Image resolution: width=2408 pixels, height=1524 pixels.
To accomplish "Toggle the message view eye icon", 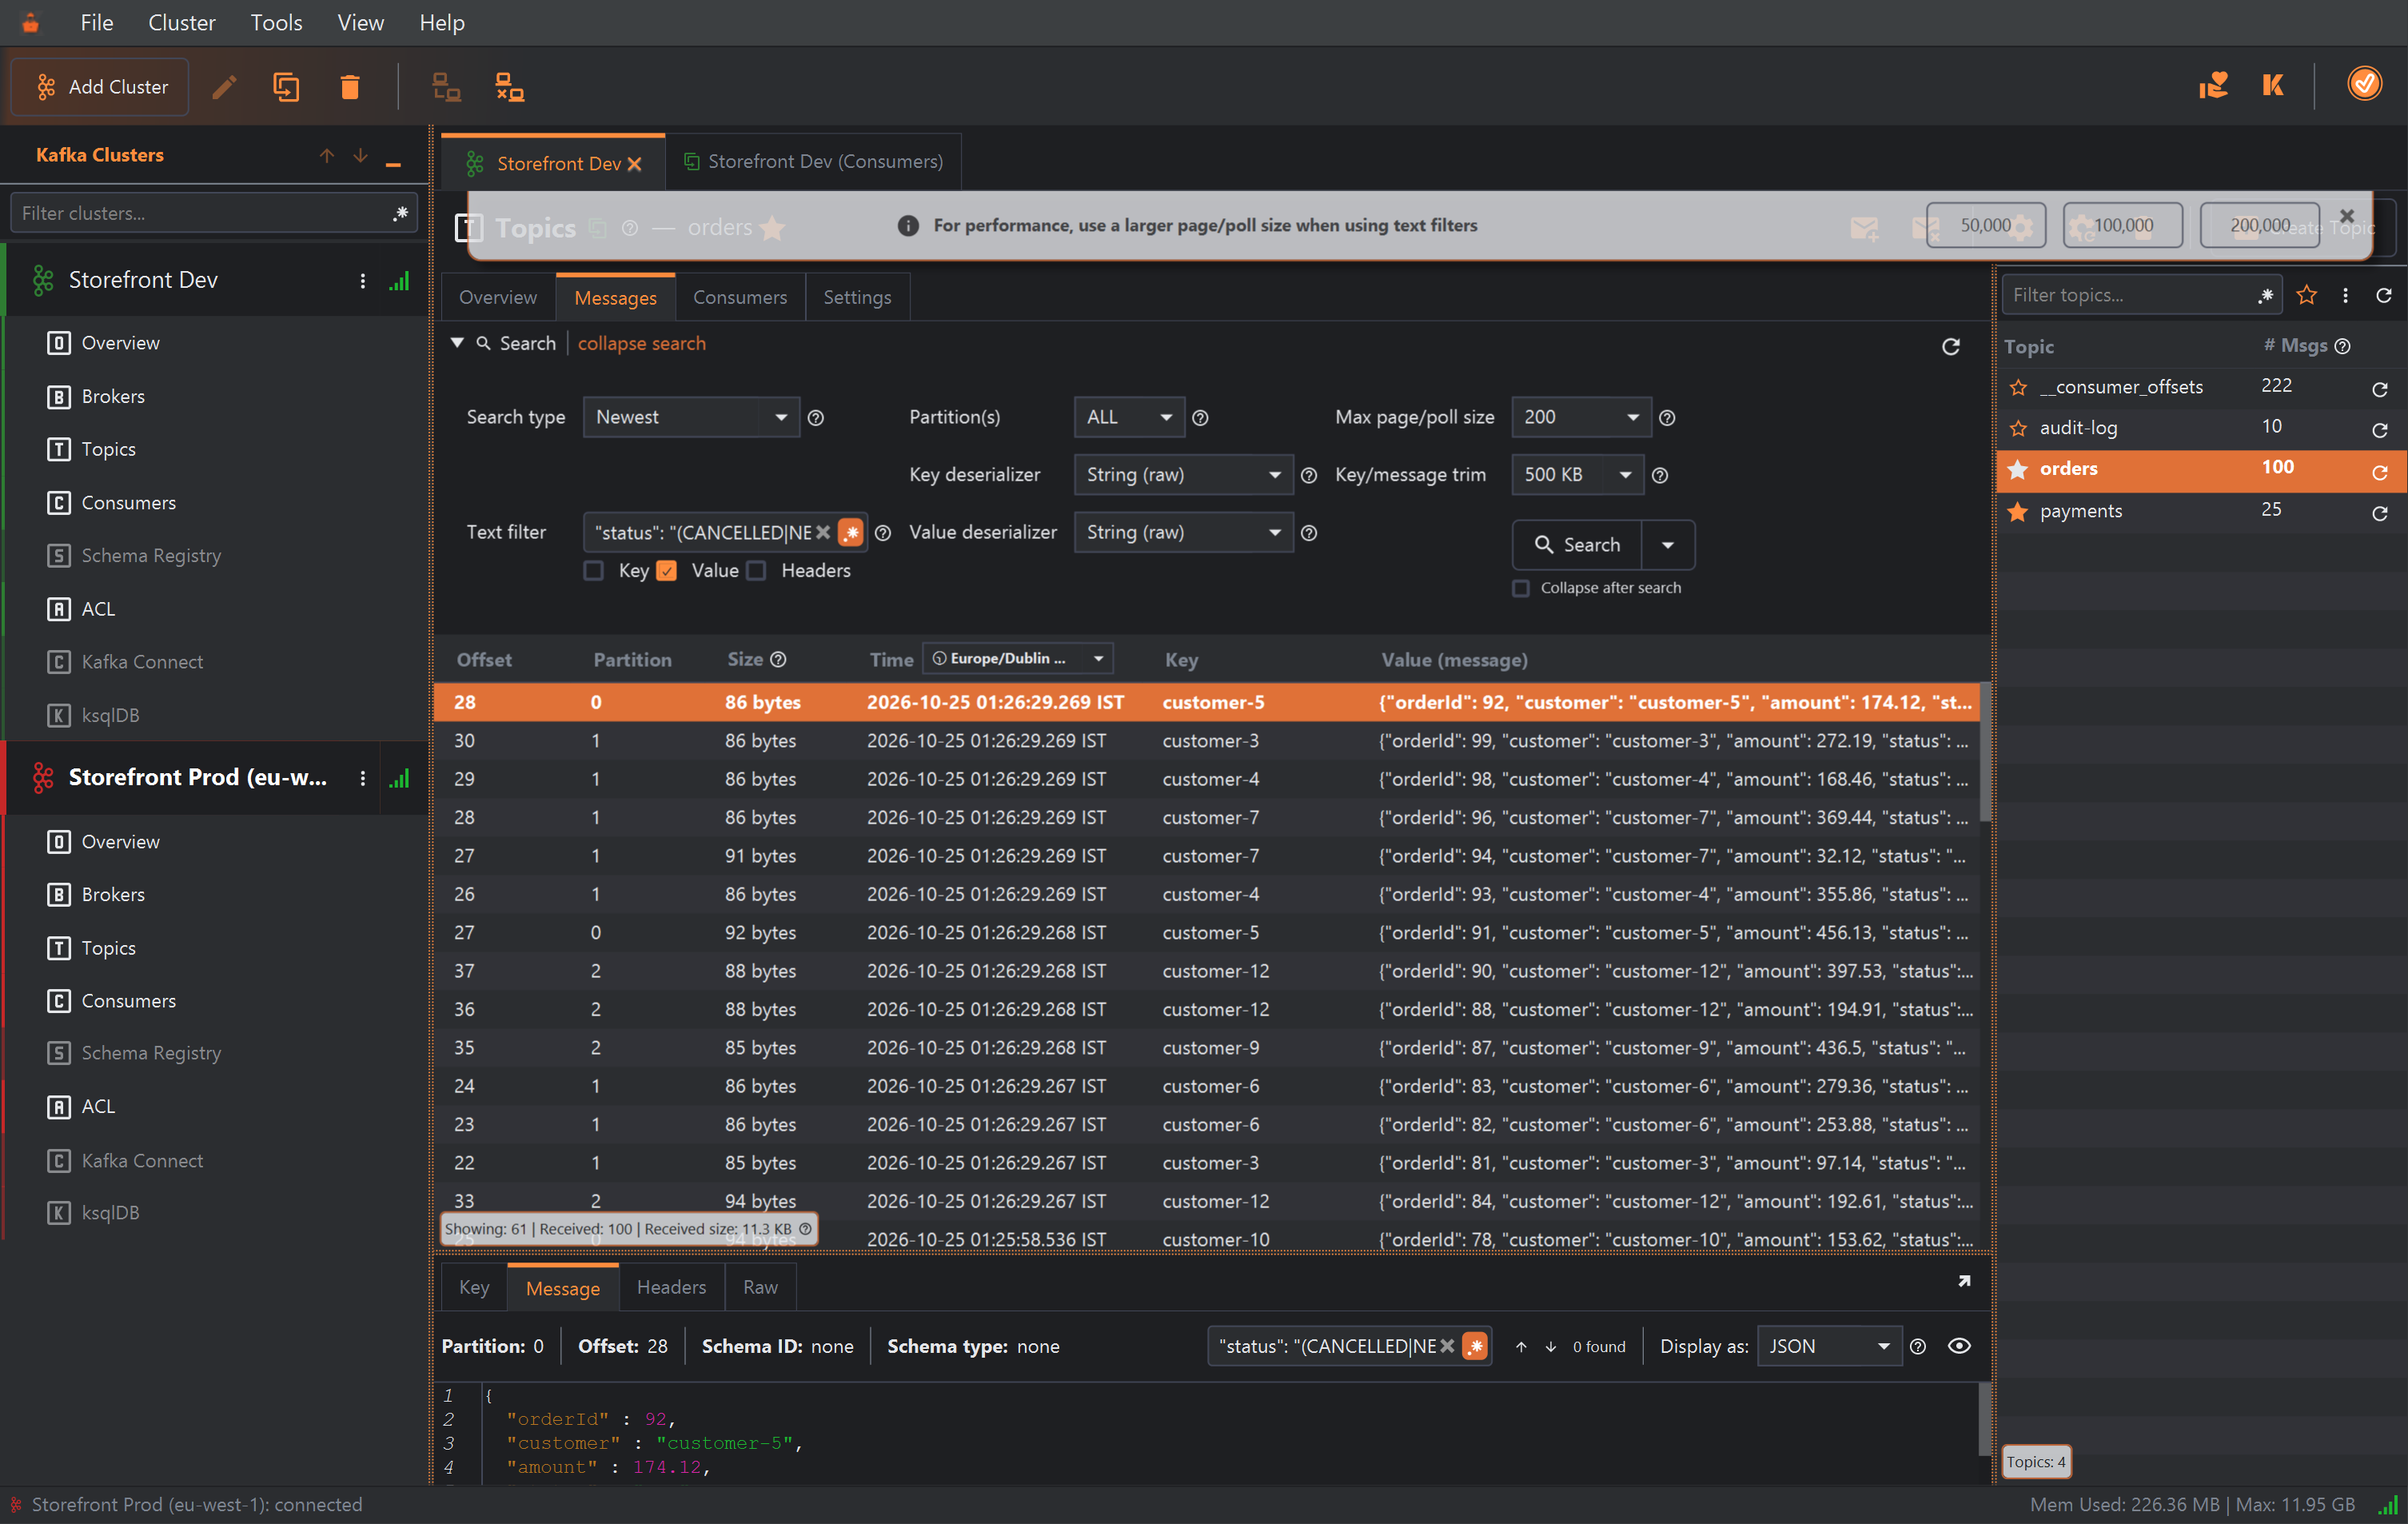I will (1958, 1345).
